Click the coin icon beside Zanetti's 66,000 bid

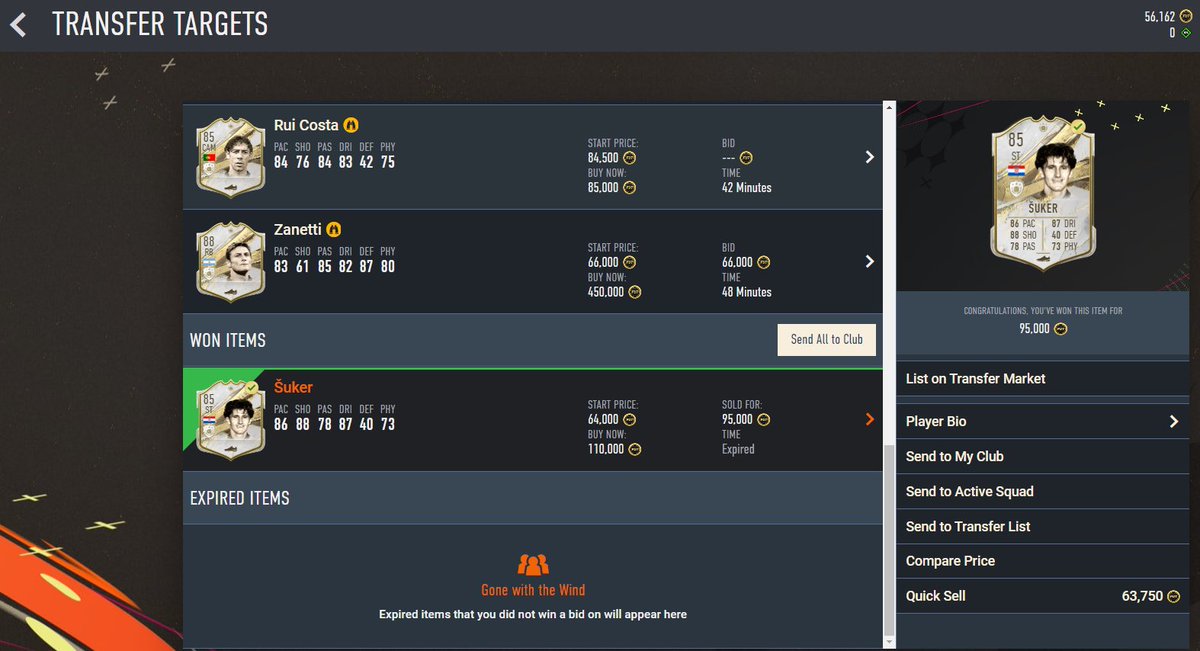click(x=763, y=263)
